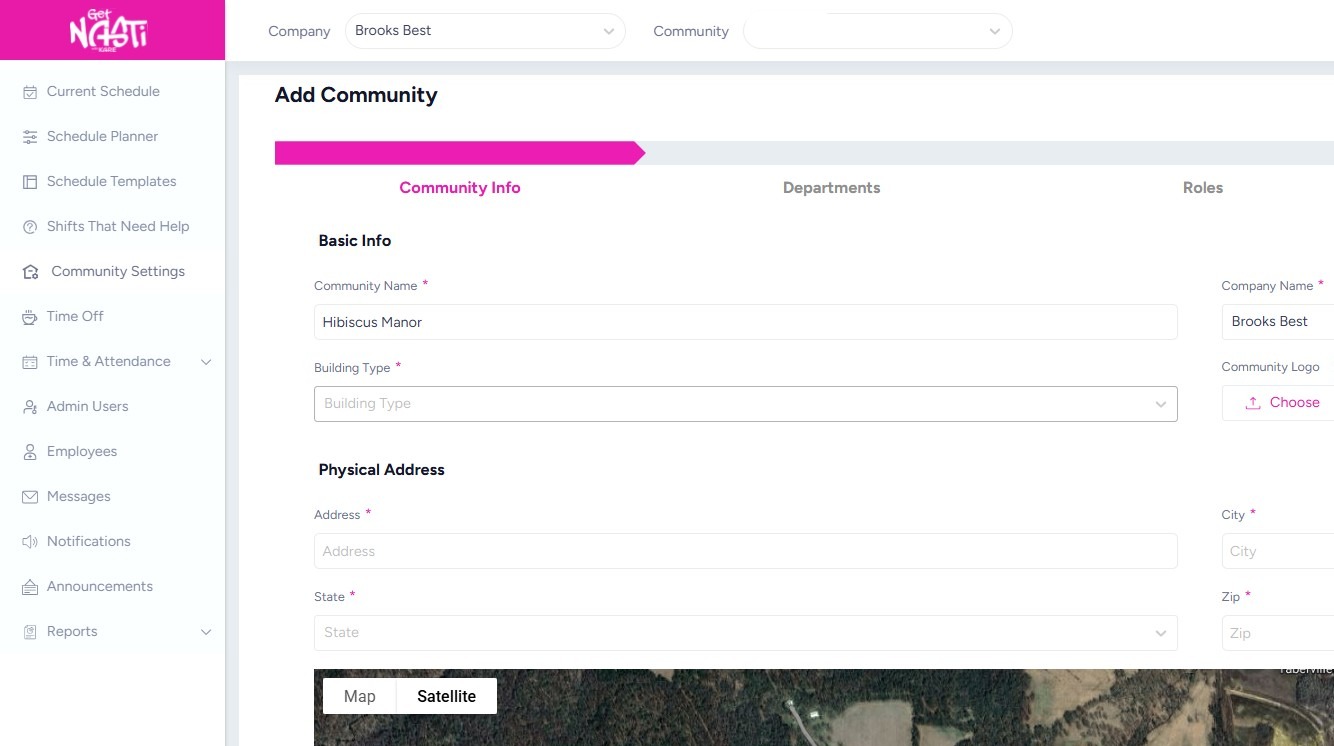Click the Schedule Templates layout icon
This screenshot has height=746, width=1334.
(30, 182)
